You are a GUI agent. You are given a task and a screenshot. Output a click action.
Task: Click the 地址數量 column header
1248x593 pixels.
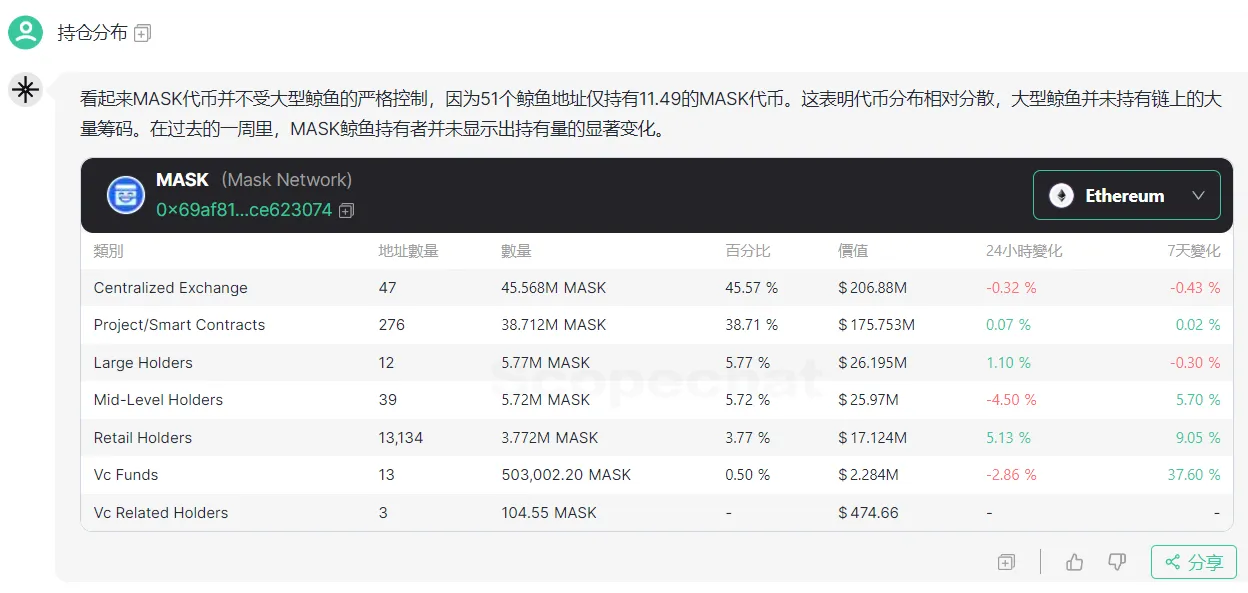click(x=409, y=251)
